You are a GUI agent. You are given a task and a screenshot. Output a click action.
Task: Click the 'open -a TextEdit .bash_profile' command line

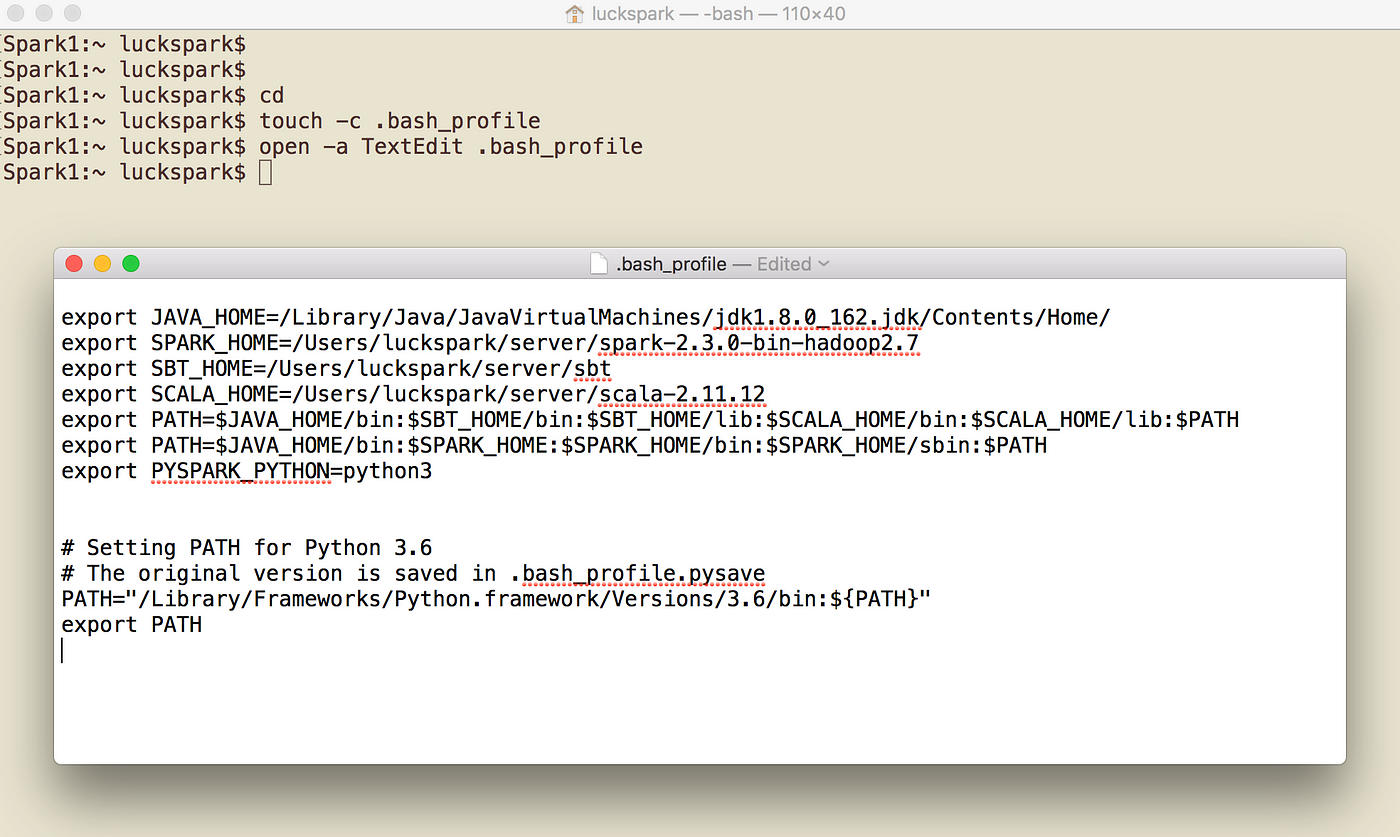pyautogui.click(x=451, y=147)
